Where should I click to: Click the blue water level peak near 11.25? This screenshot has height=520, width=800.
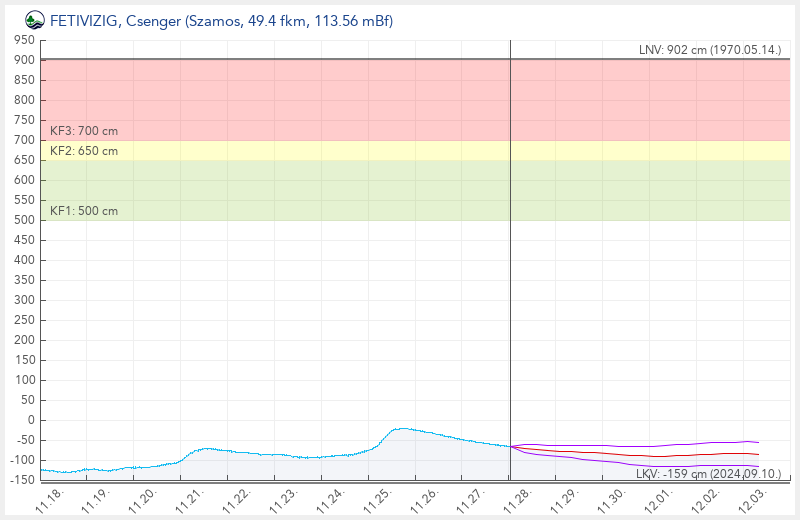pyautogui.click(x=402, y=428)
